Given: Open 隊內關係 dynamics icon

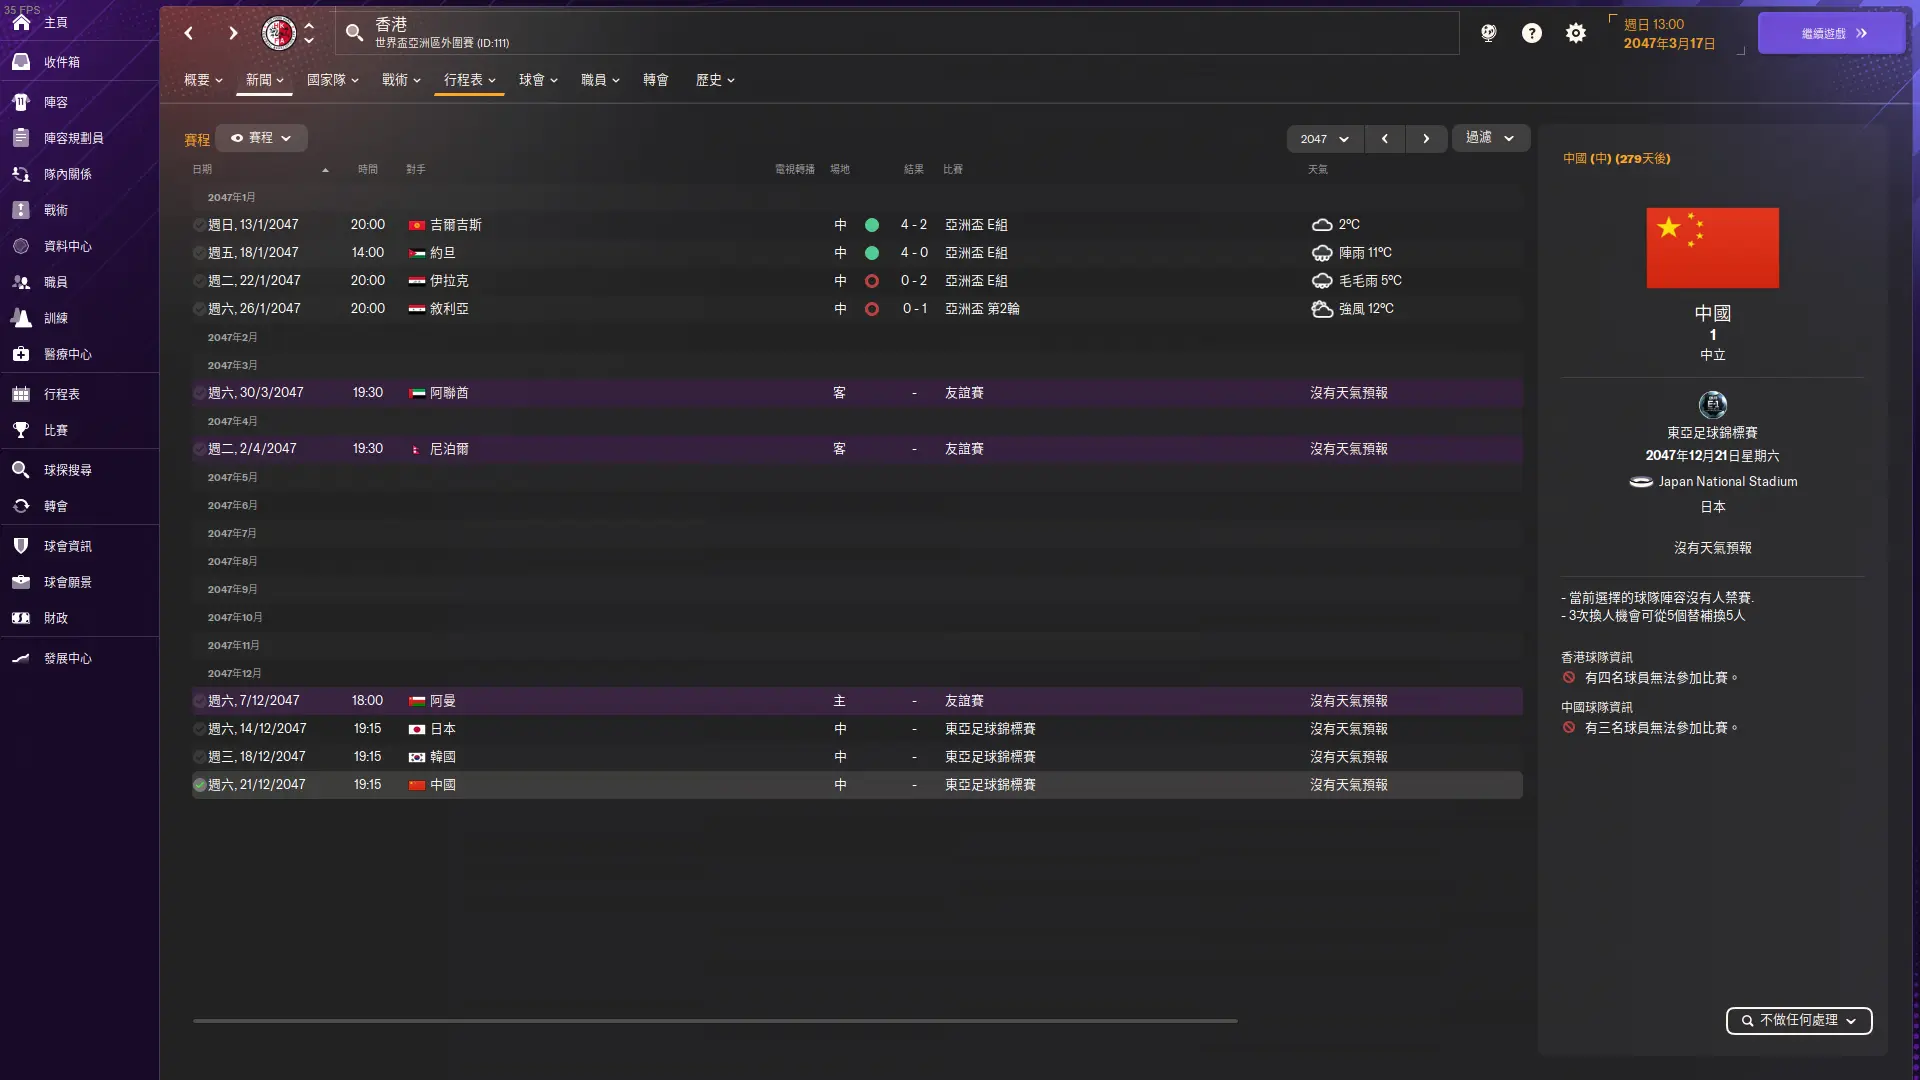Looking at the screenshot, I should click(x=21, y=174).
